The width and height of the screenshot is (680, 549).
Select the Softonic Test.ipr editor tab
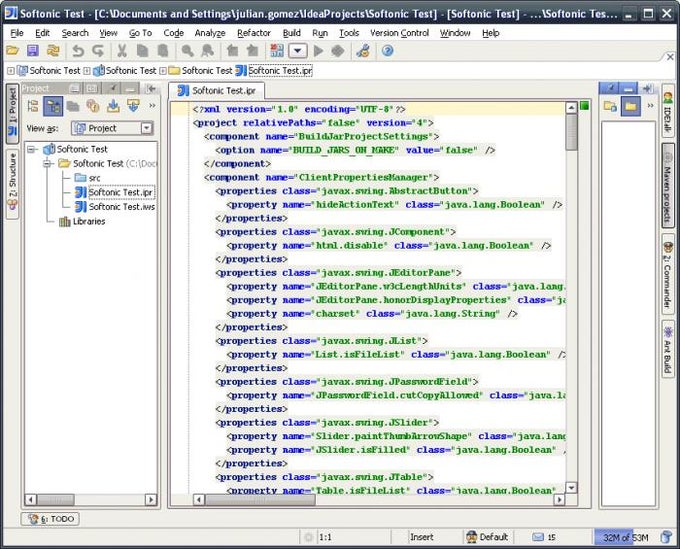click(216, 91)
